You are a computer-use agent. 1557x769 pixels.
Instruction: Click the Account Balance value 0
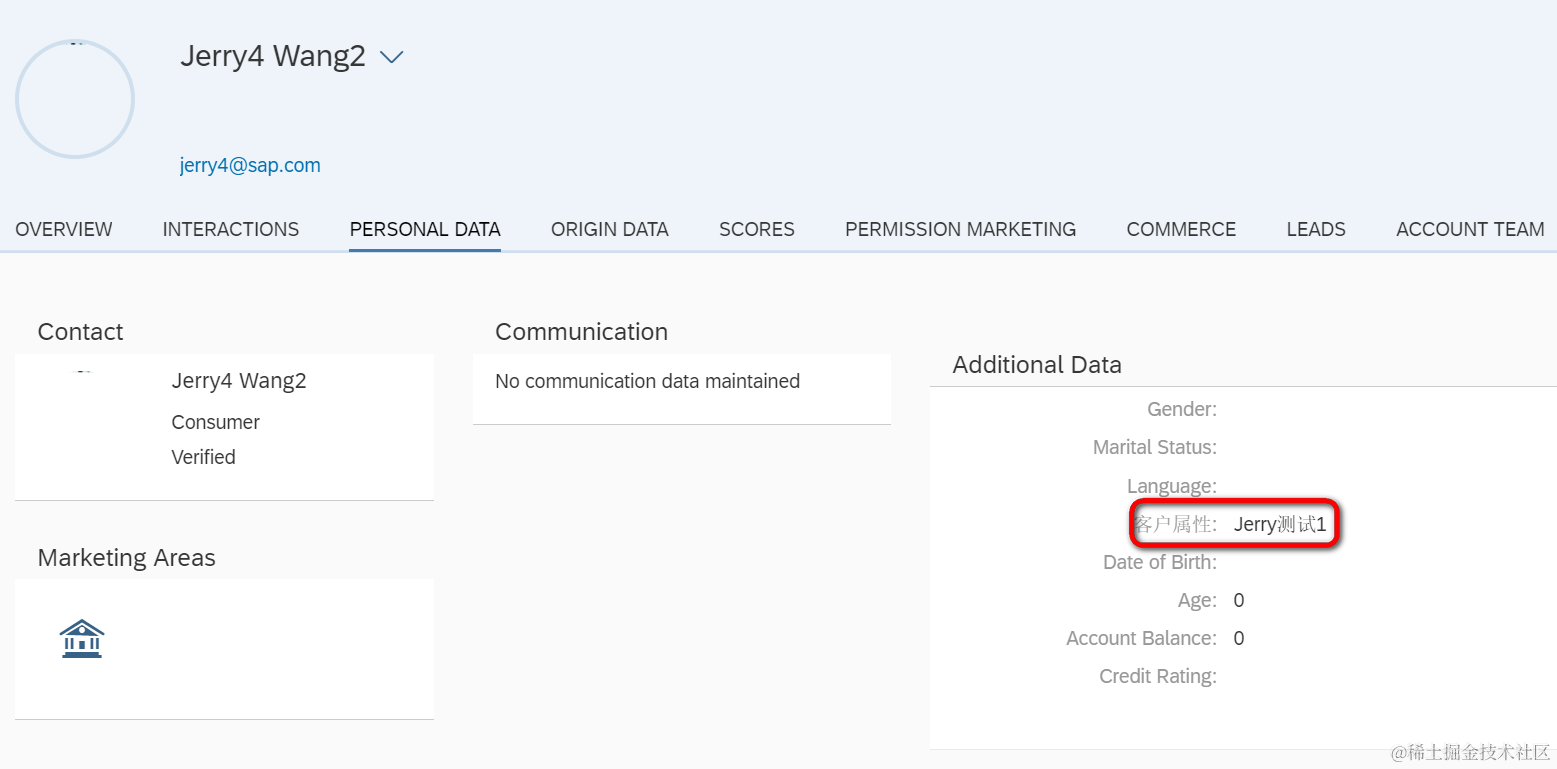point(1239,638)
